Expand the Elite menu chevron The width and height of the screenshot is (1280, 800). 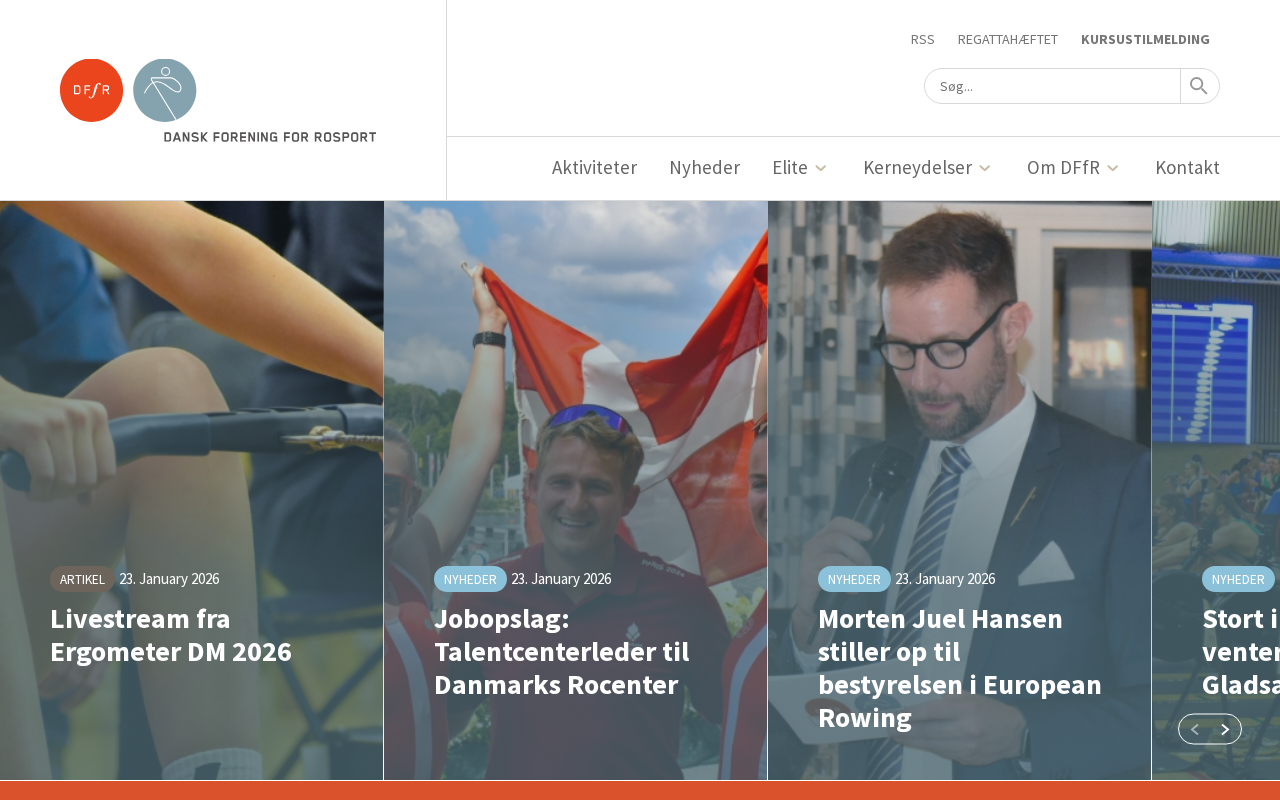821,168
